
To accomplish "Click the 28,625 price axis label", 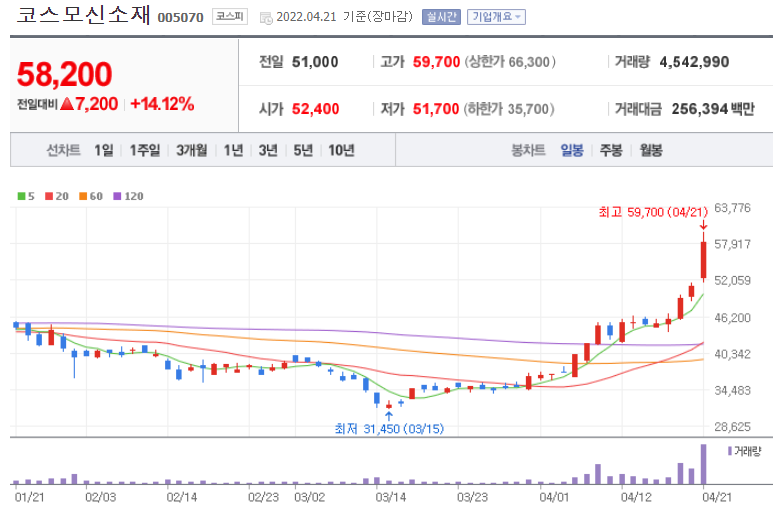I will point(733,427).
